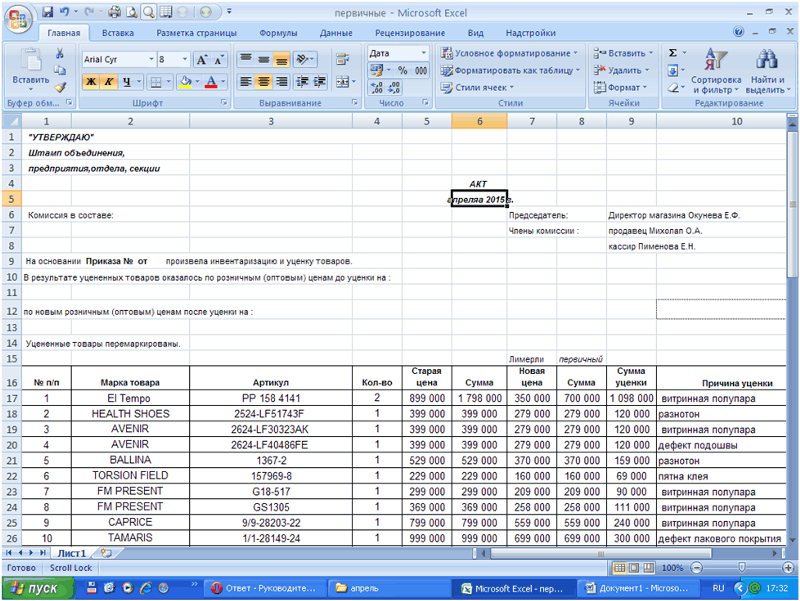
Task: Expand the customize quick access toolbar arrow
Action: [229, 12]
